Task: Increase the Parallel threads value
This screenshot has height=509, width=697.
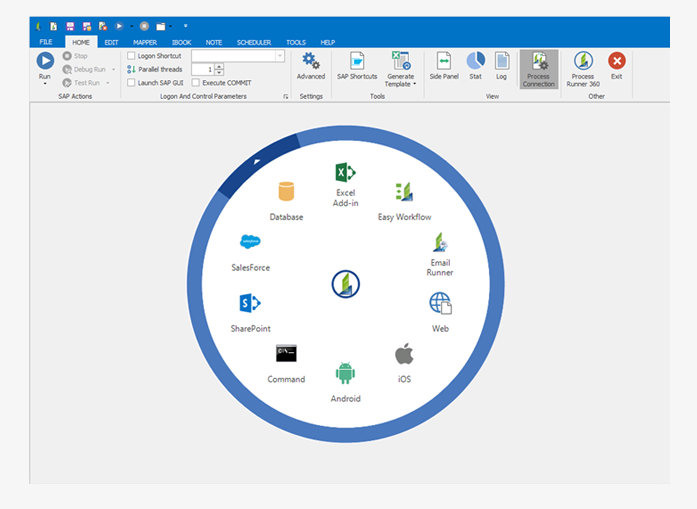Action: 219,66
